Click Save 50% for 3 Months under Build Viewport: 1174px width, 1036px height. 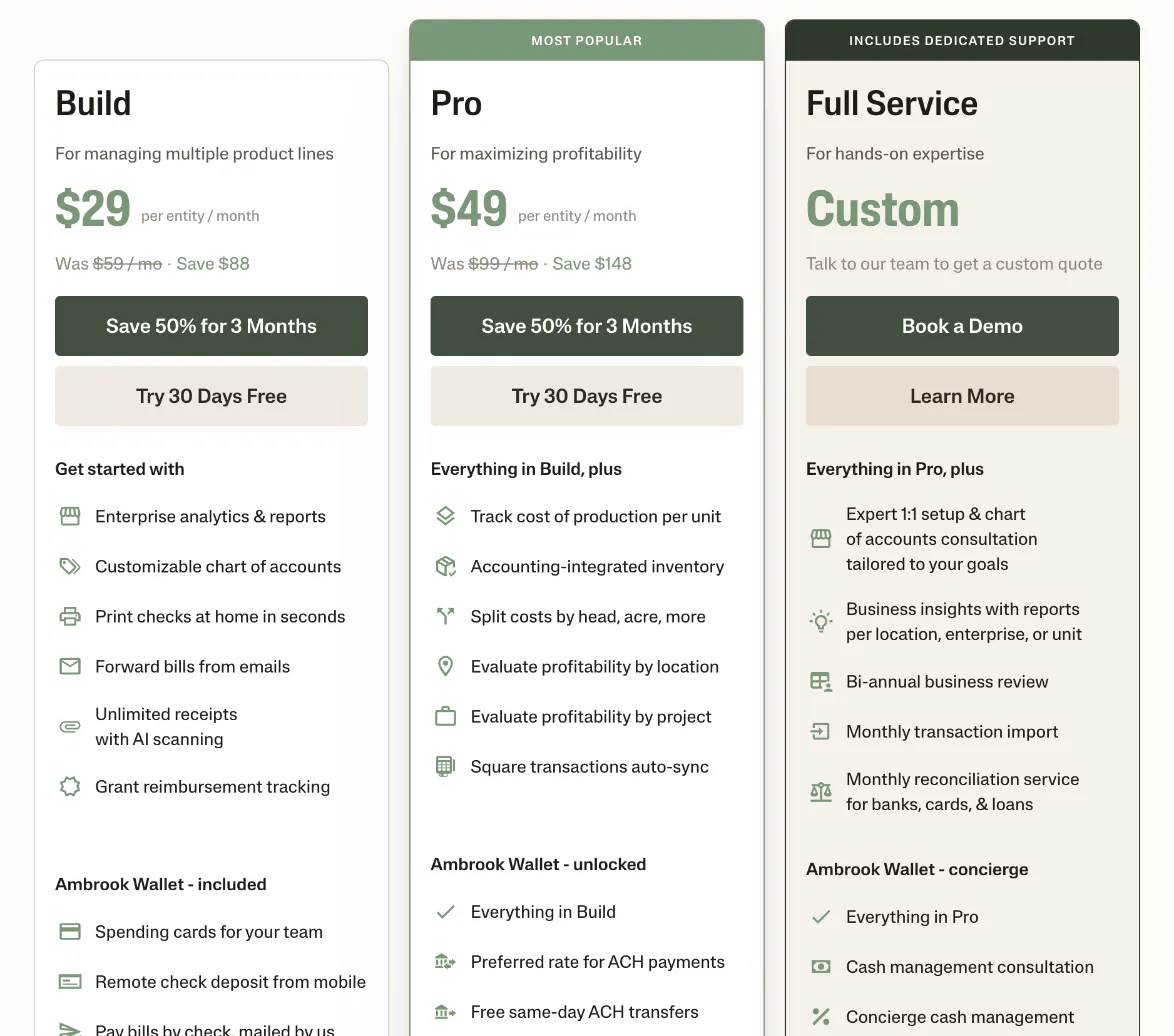click(x=211, y=326)
